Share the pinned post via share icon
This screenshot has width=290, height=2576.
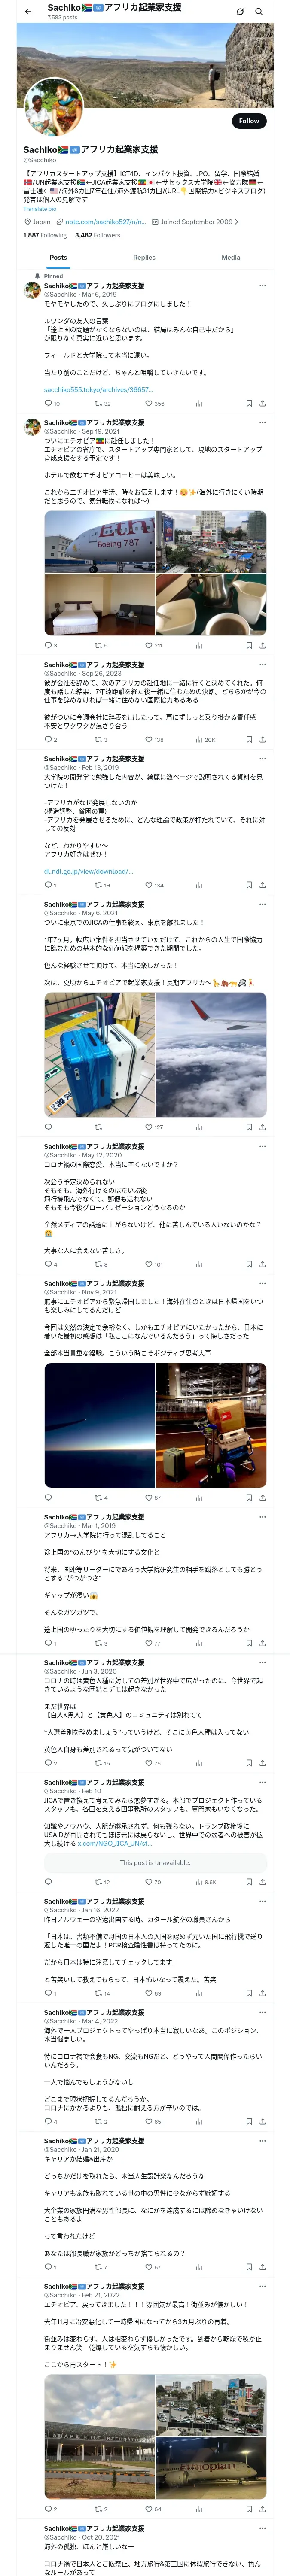pyautogui.click(x=262, y=404)
